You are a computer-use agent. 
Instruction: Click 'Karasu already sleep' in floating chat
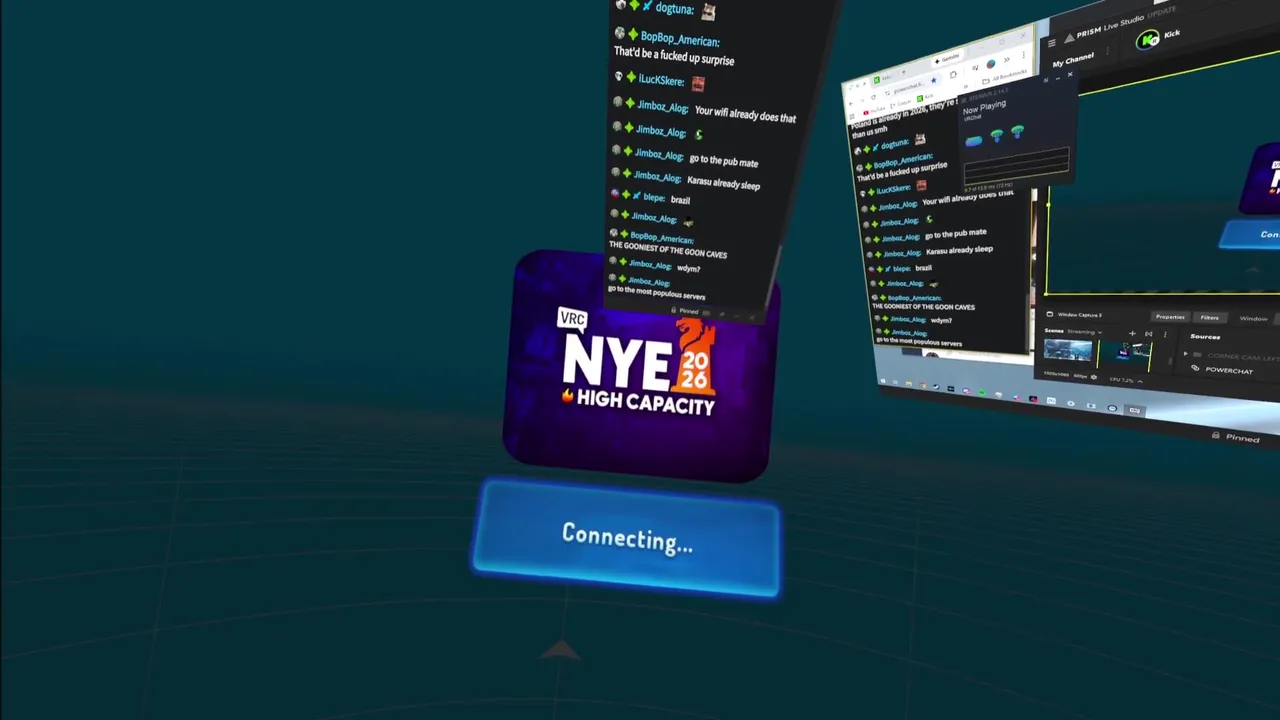pyautogui.click(x=723, y=183)
